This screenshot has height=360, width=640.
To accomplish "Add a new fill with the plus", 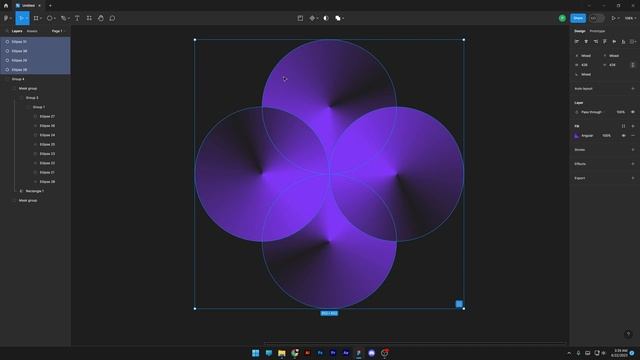I will [x=633, y=126].
